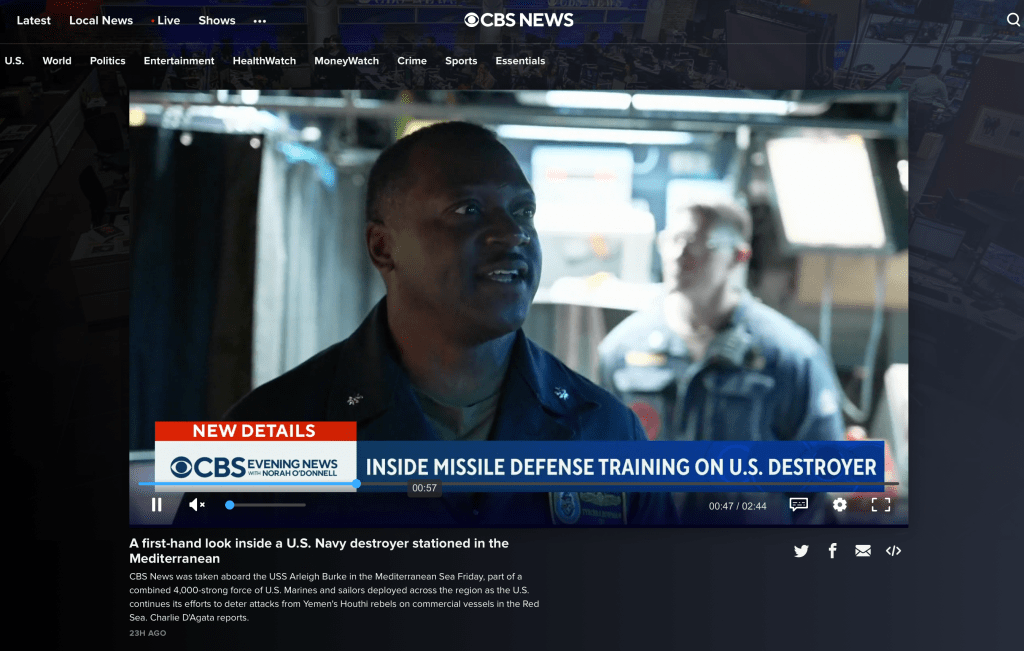This screenshot has width=1024, height=651.
Task: Open the Local News menu
Action: pyautogui.click(x=101, y=21)
